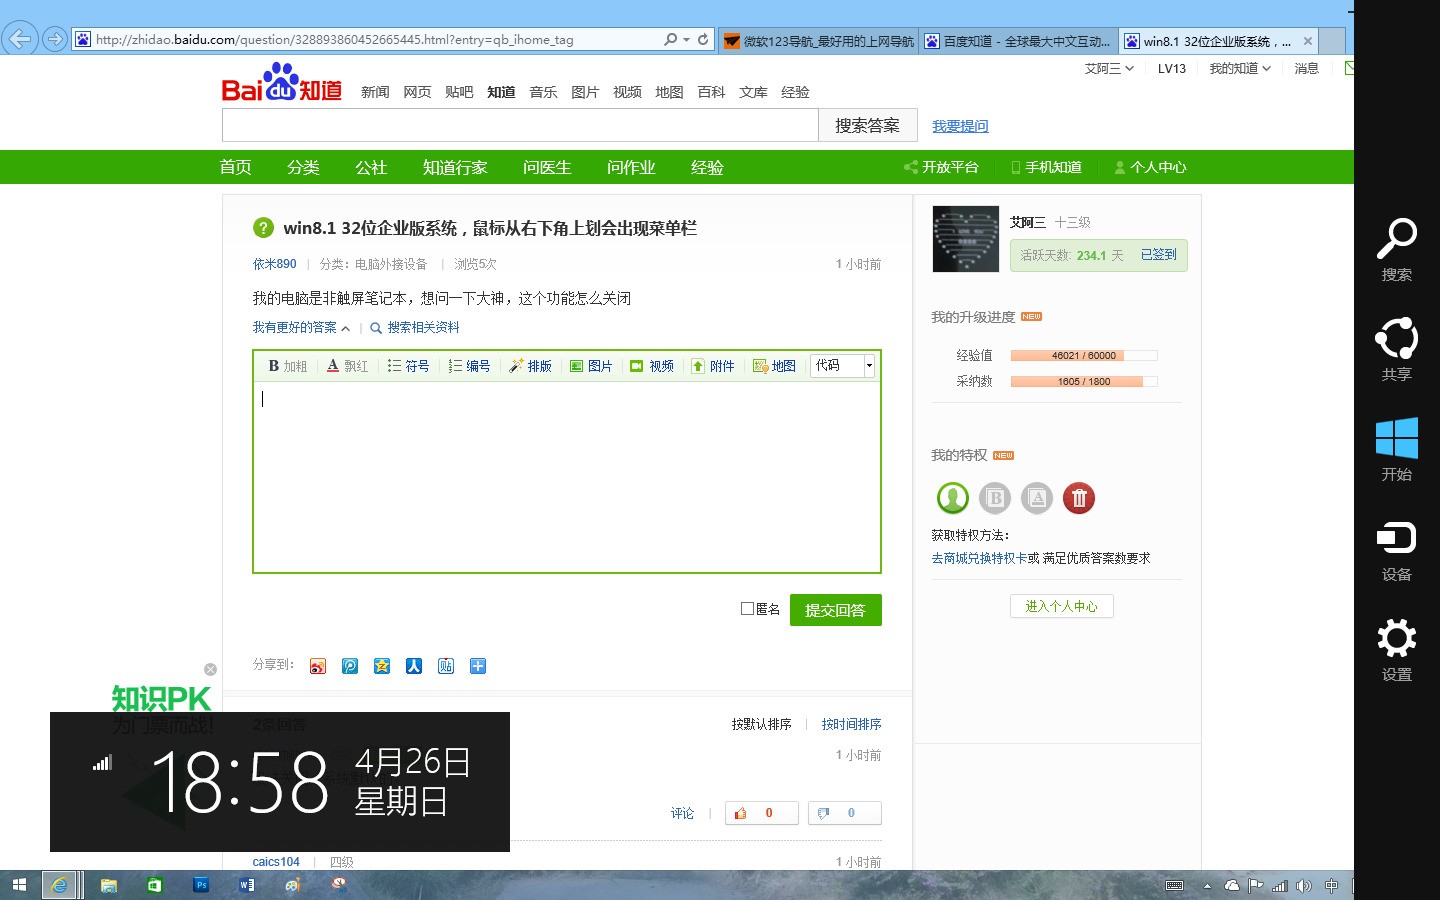The width and height of the screenshot is (1440, 900).
Task: Click the 经验值 progress bar
Action: click(1084, 355)
